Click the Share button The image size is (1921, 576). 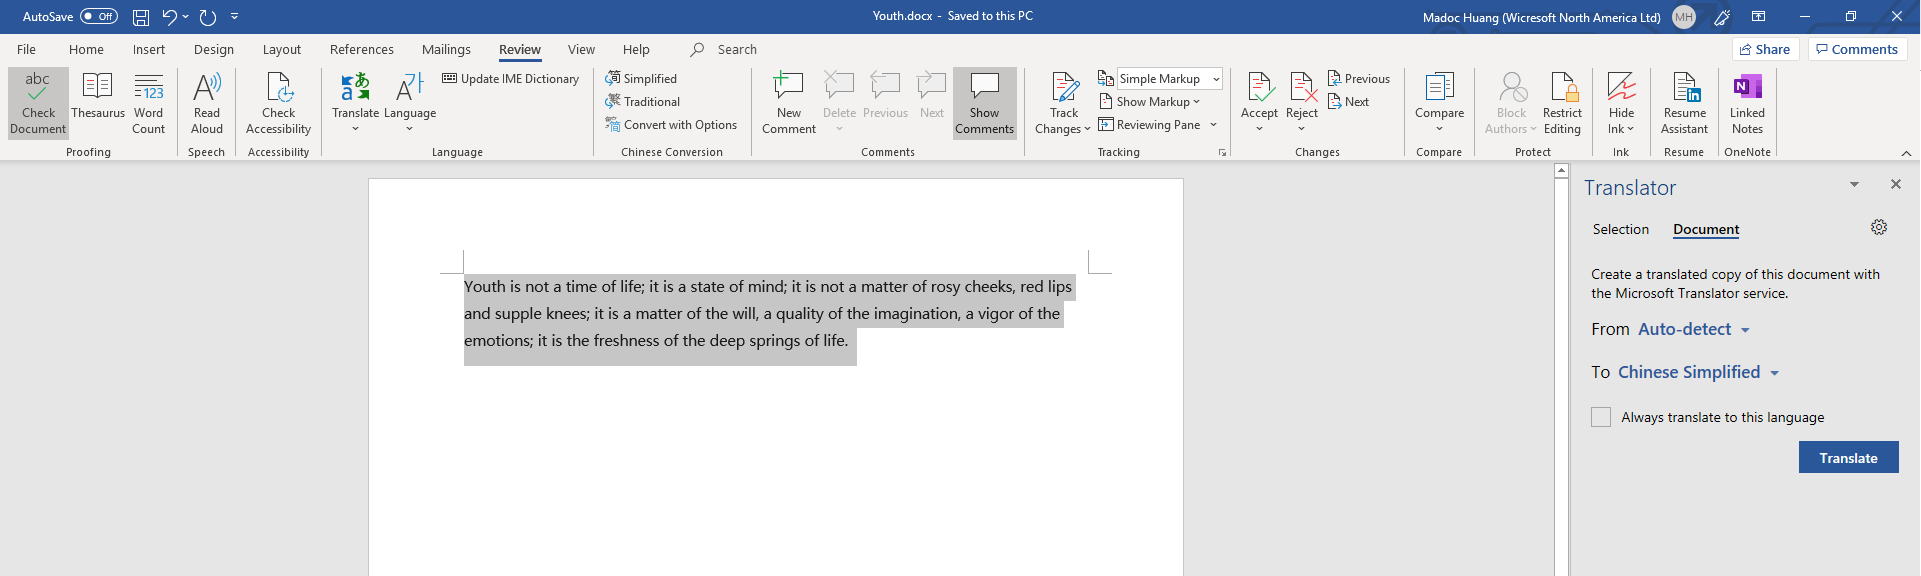coord(1765,49)
